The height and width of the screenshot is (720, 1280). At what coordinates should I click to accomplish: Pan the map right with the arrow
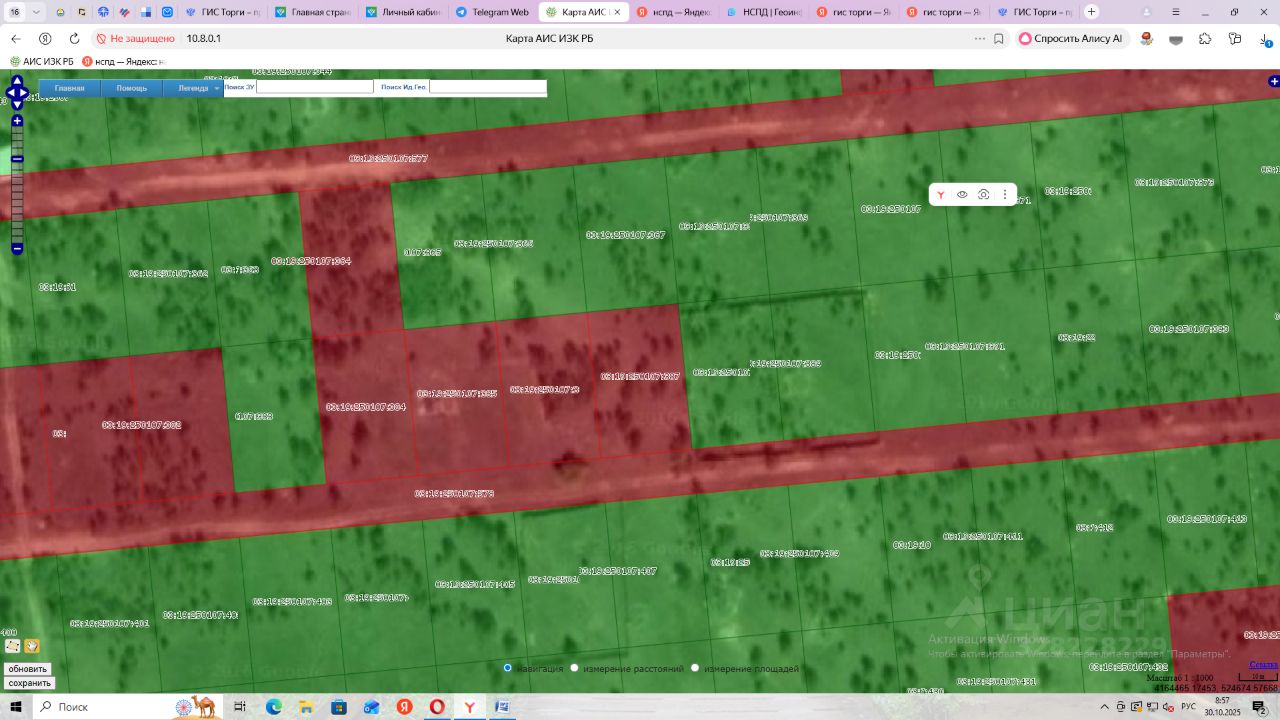coord(27,93)
